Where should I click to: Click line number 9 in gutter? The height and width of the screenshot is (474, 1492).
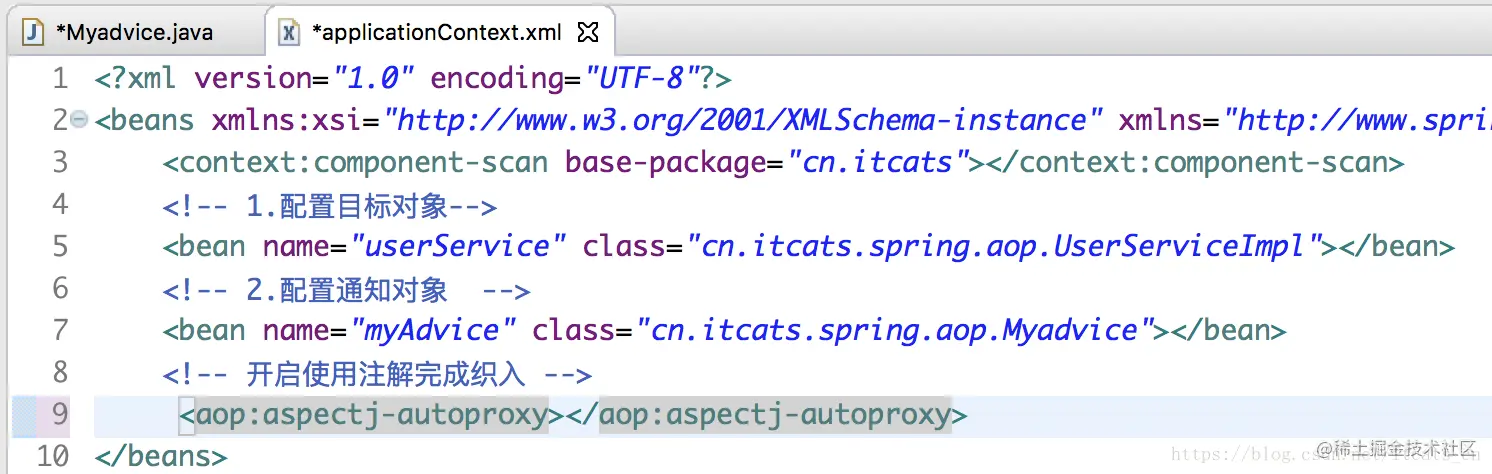pyautogui.click(x=60, y=414)
